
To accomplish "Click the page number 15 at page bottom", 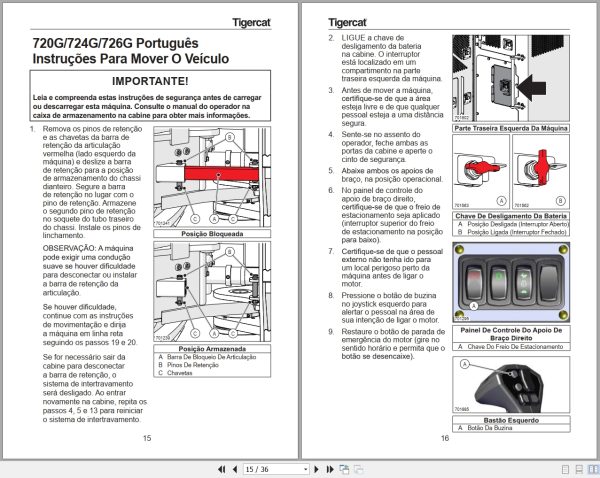I will click(x=147, y=438).
